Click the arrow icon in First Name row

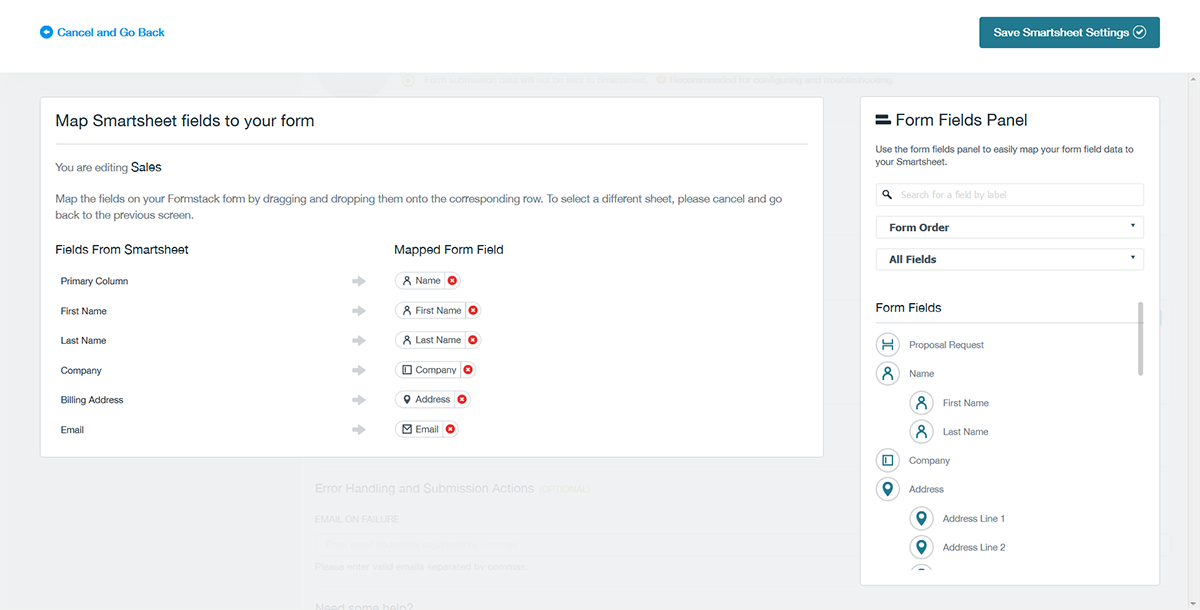tap(359, 311)
